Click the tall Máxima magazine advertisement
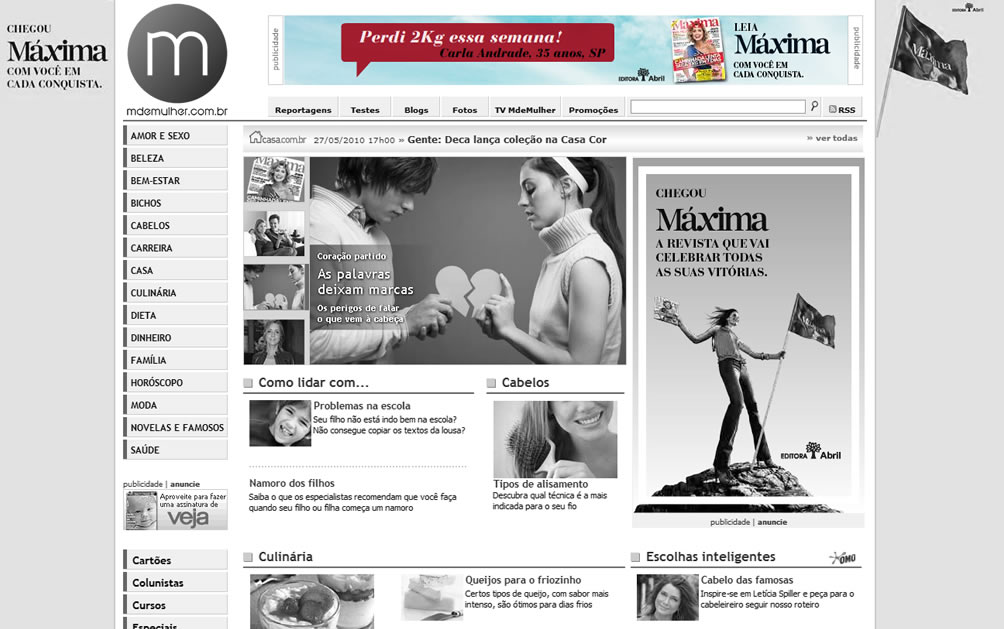Viewport: 1004px width, 629px height. tap(749, 336)
